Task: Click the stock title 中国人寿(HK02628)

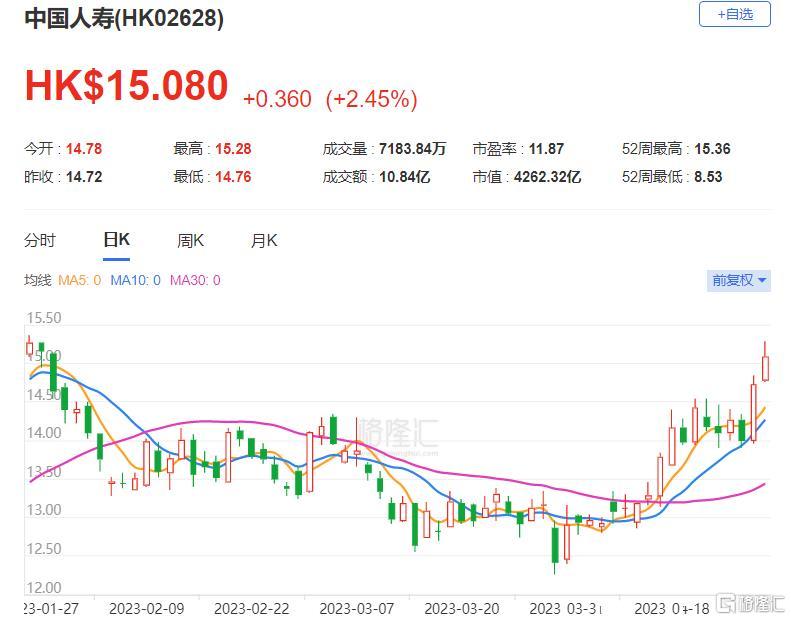Action: (x=124, y=19)
